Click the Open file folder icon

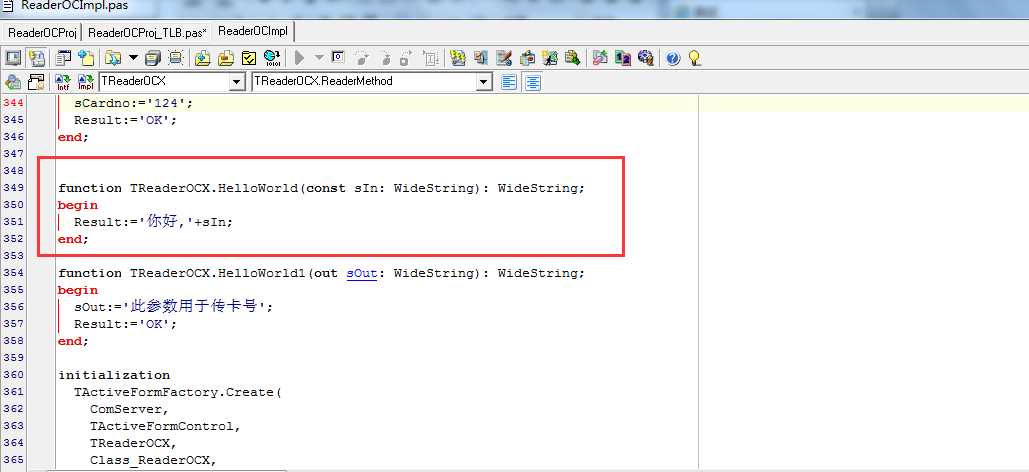(x=113, y=58)
